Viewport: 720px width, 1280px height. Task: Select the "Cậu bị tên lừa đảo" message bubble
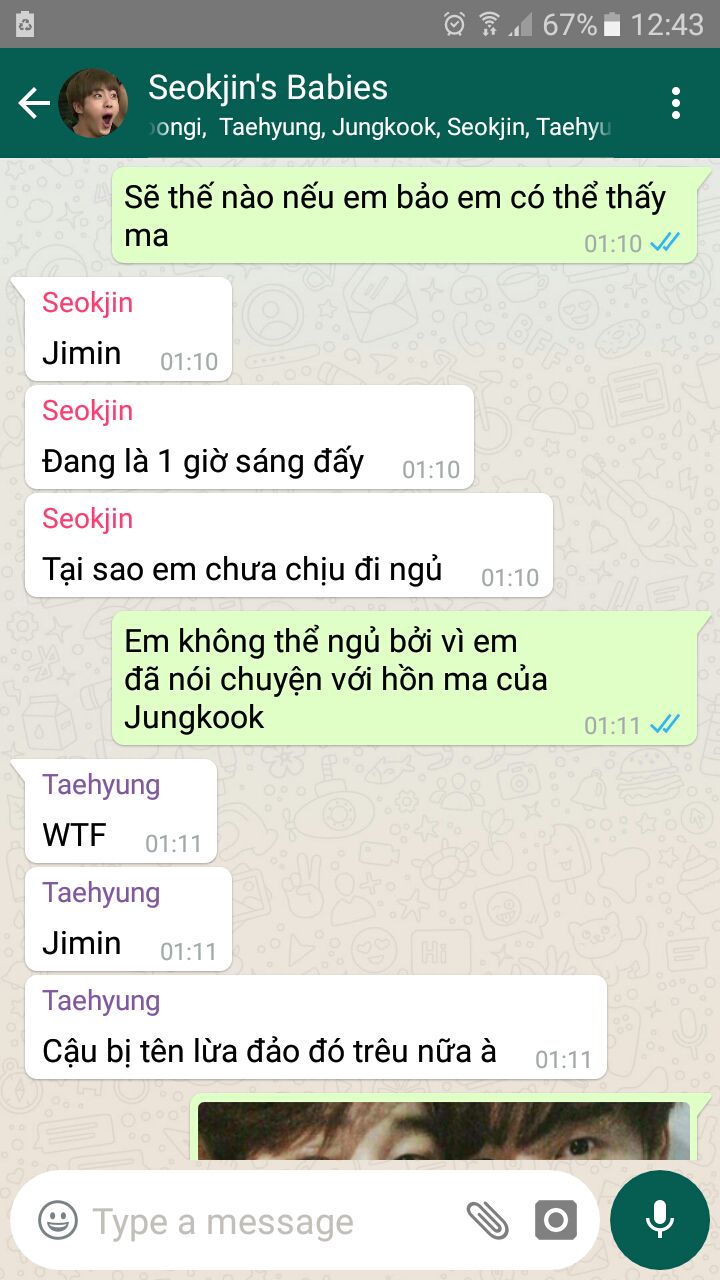click(316, 1027)
